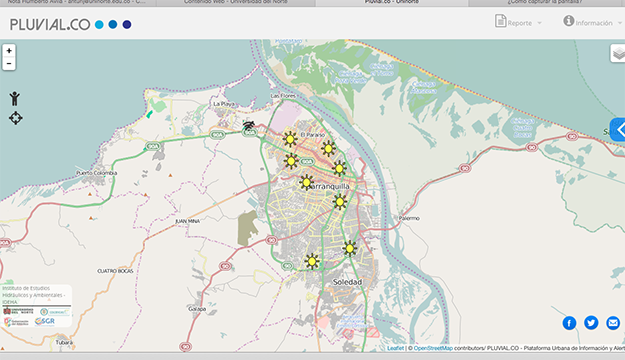This screenshot has width=625, height=360.
Task: Click the pegman street view icon
Action: pos(15,98)
